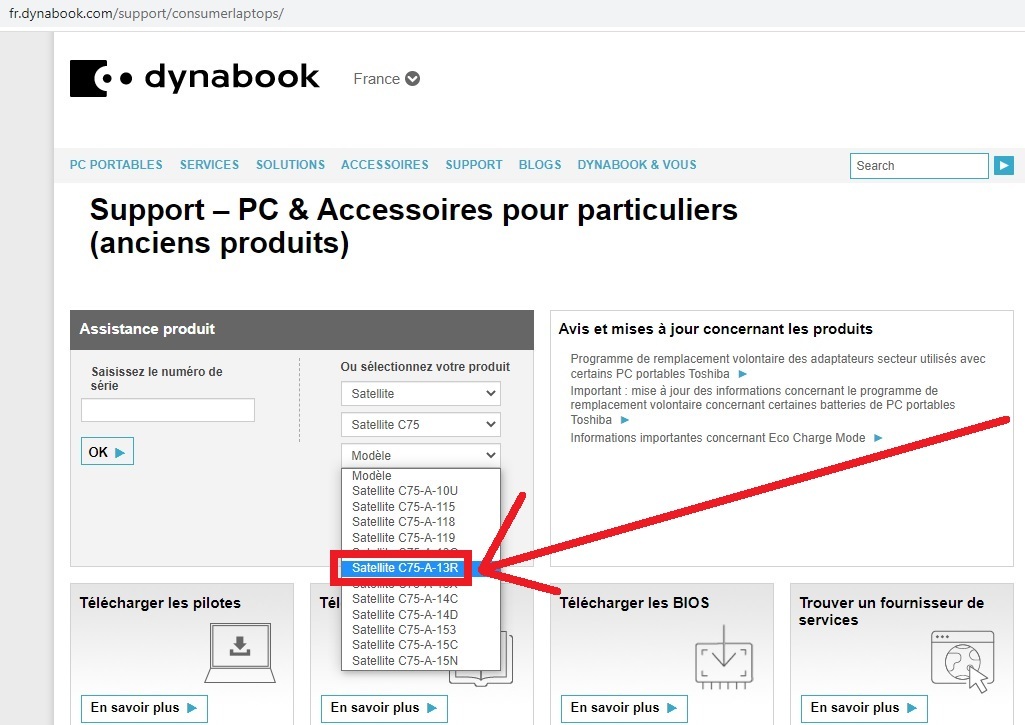Screen dimensions: 1025x725
Task: Open the SERVICES menu
Action: click(209, 165)
